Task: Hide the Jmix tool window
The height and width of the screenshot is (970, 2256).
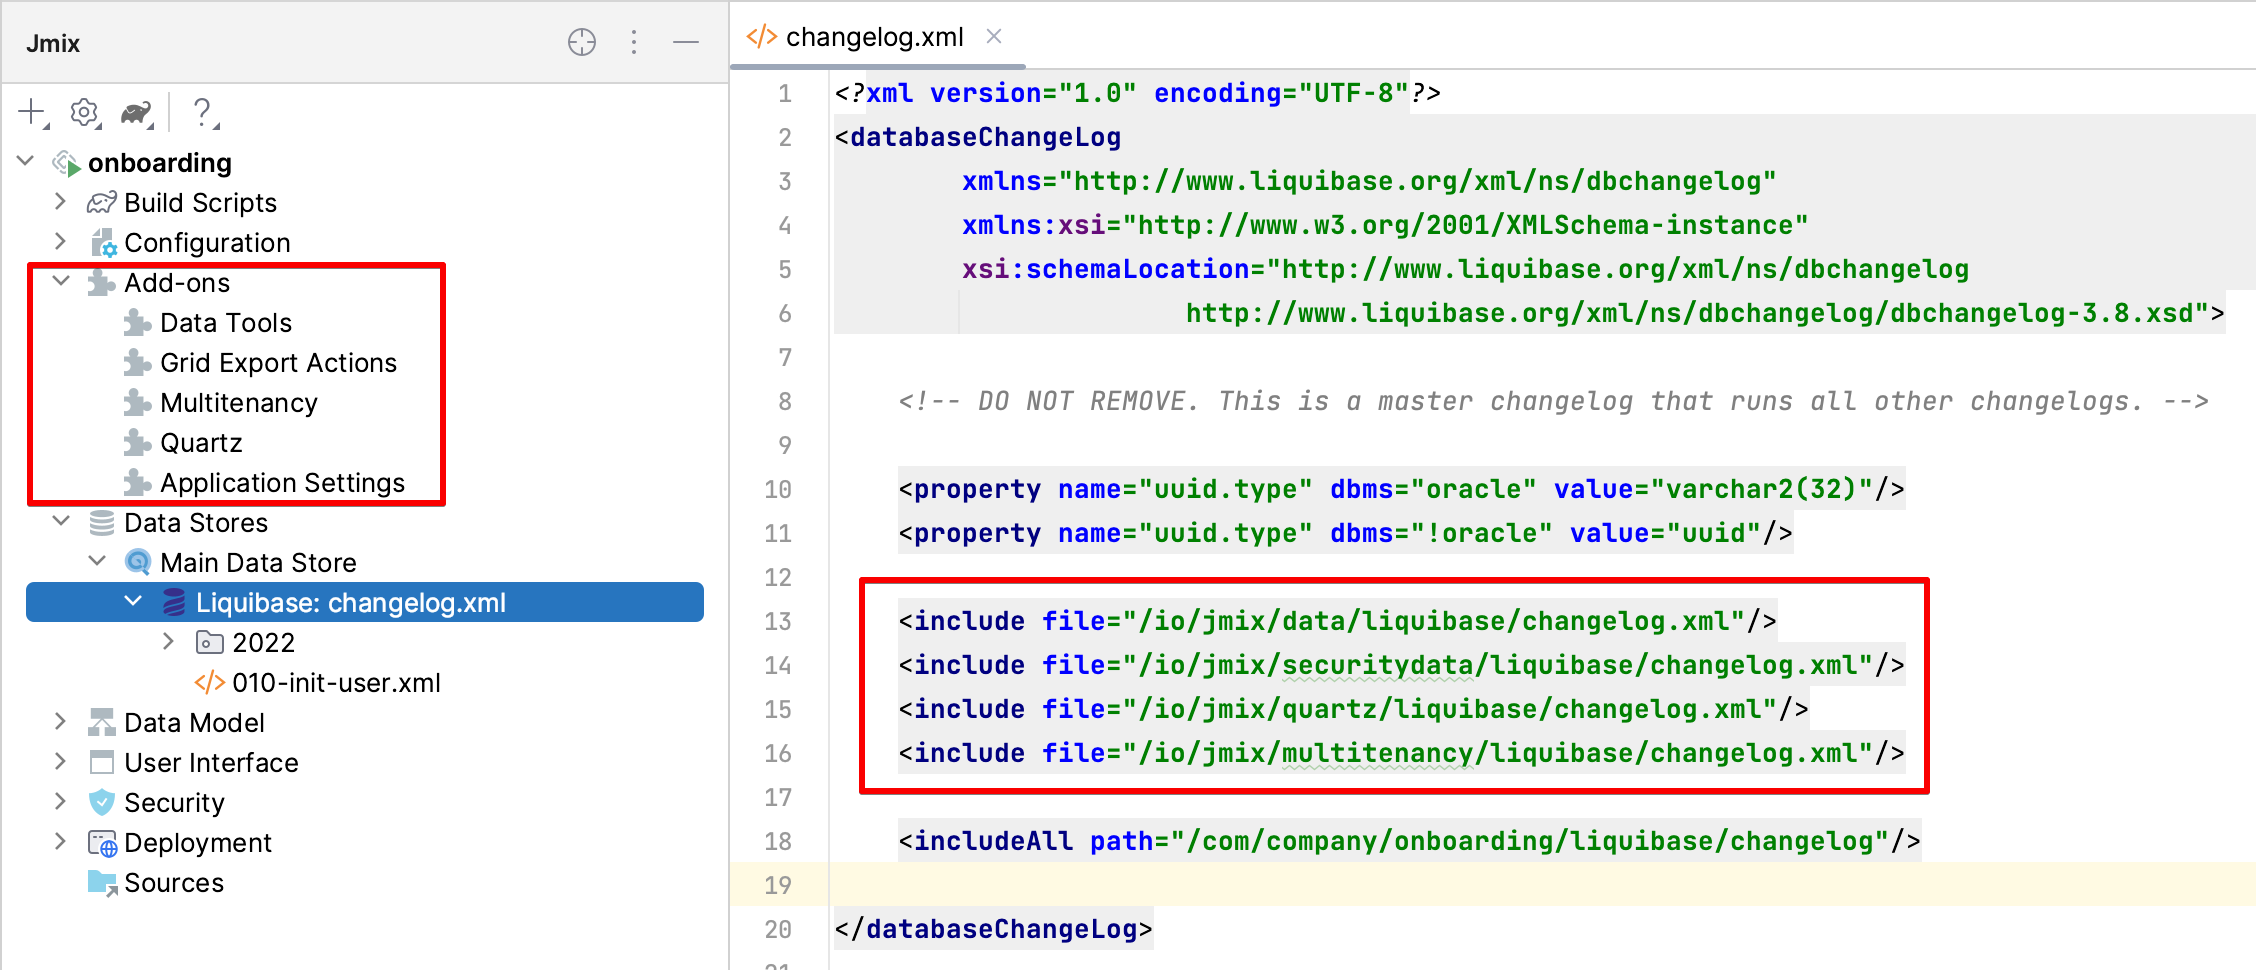Action: tap(685, 42)
